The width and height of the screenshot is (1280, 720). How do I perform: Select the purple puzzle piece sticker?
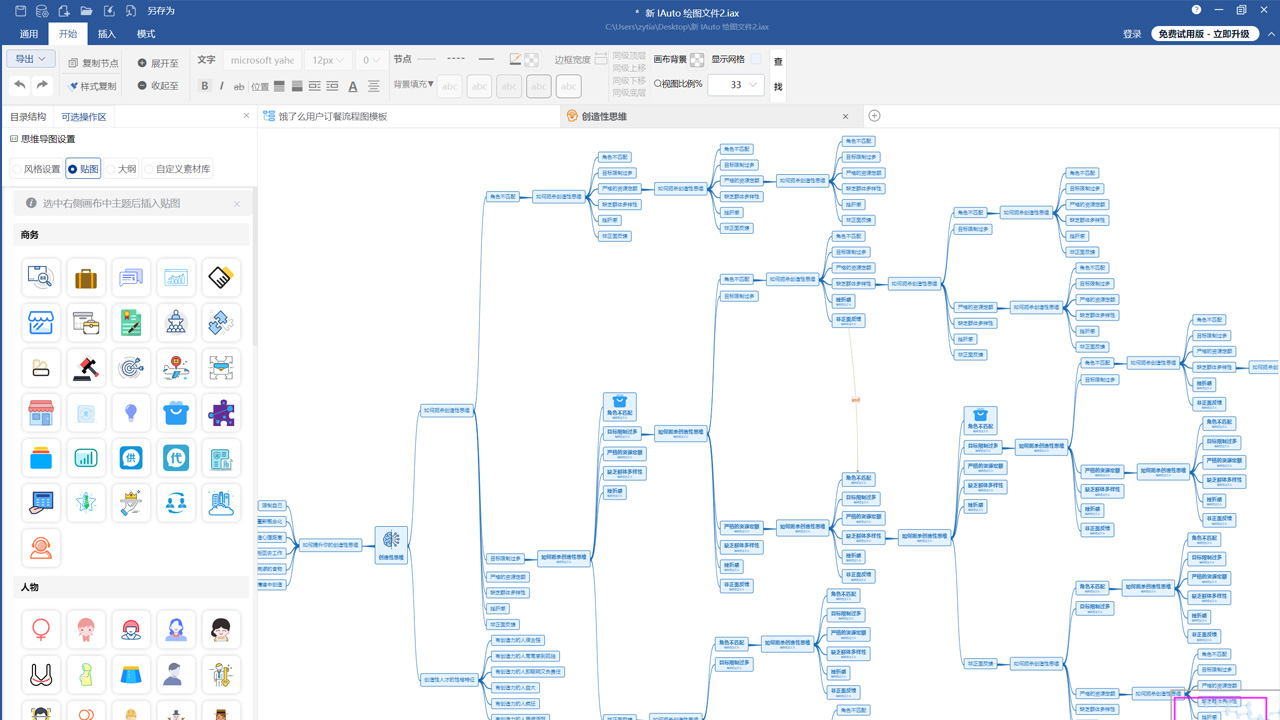tap(221, 413)
